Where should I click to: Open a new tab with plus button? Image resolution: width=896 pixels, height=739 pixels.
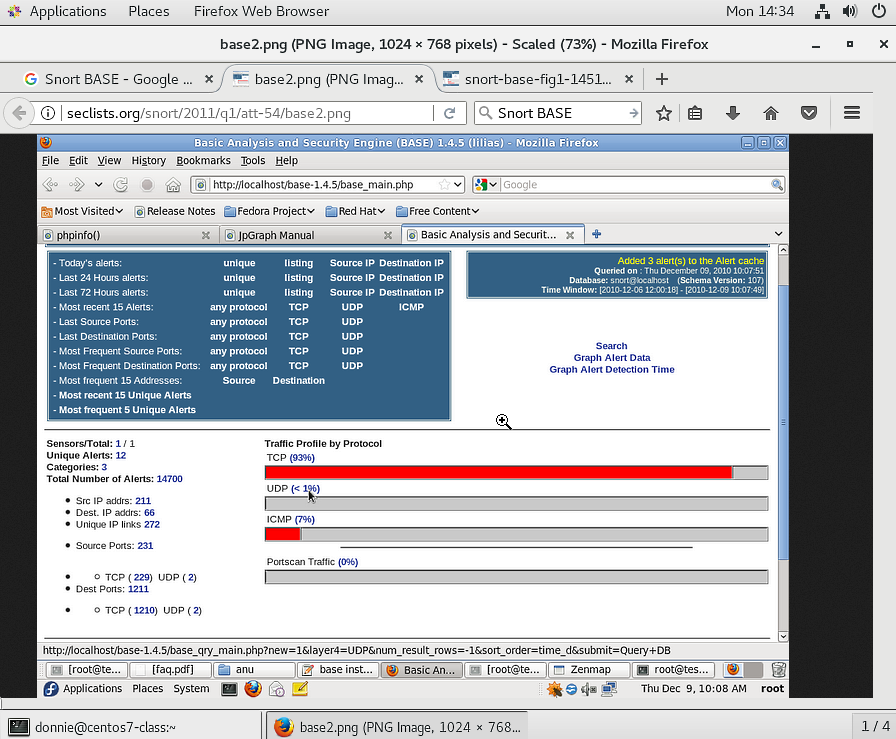pyautogui.click(x=662, y=79)
